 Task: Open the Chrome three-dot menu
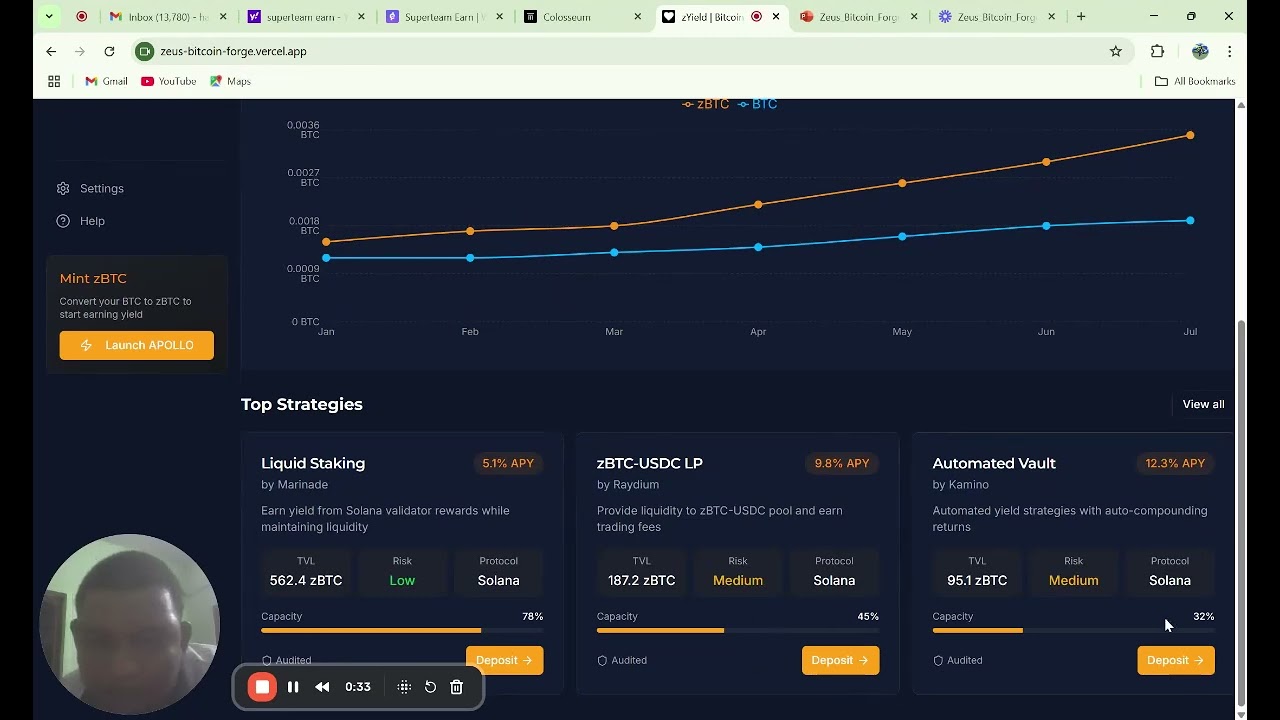point(1230,51)
